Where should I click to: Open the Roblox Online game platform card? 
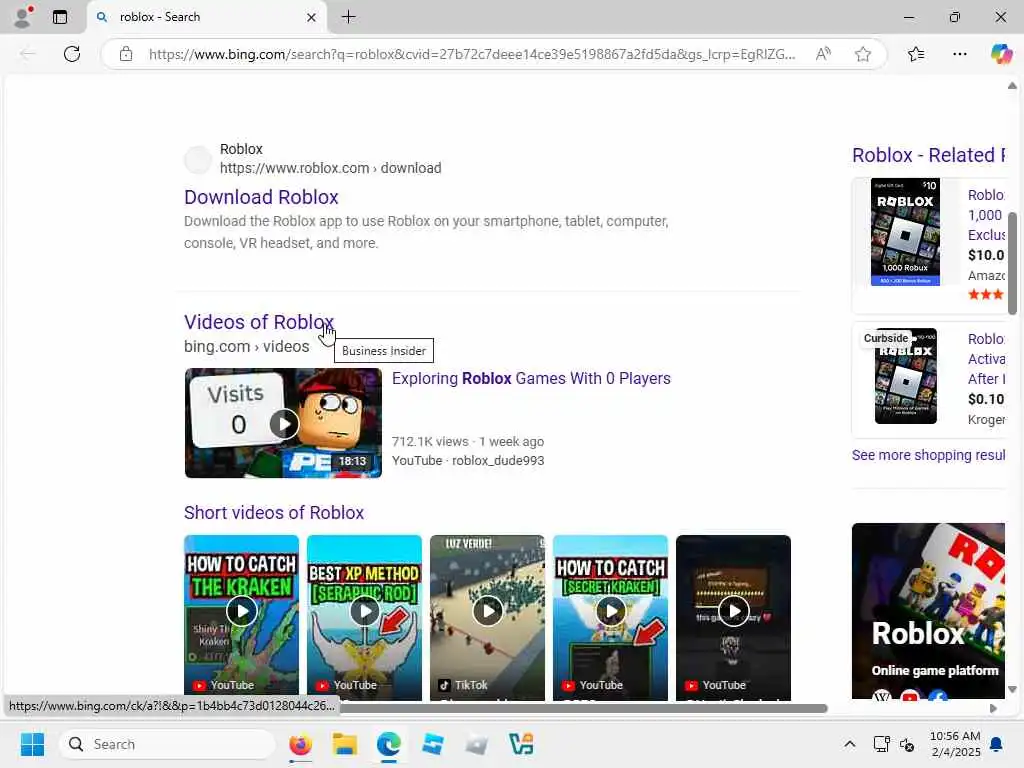point(928,611)
